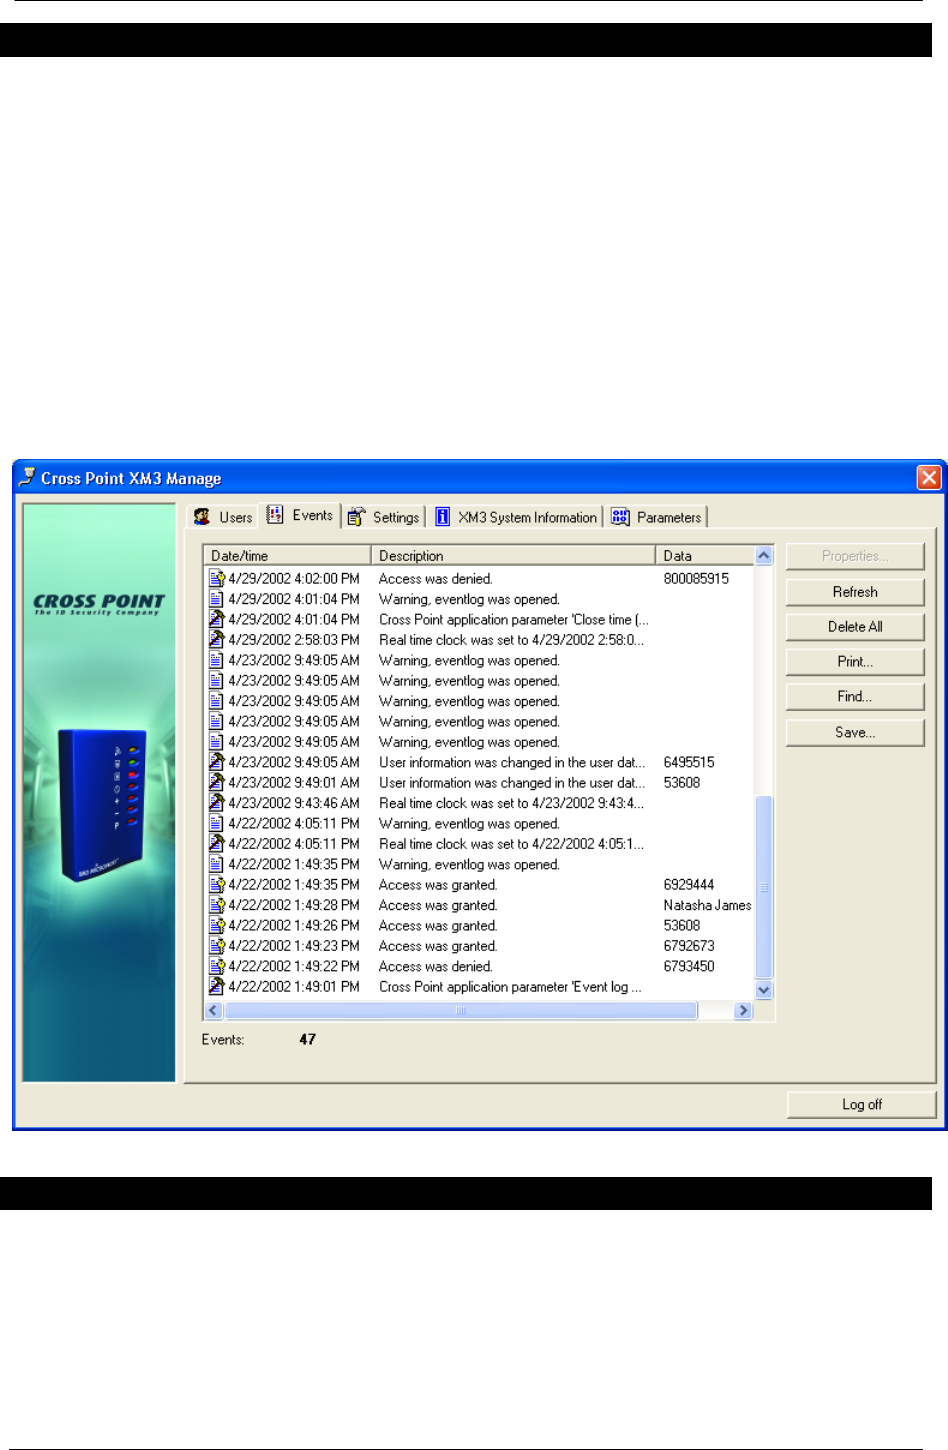Select icon of 4/22/2002 1:49:28 PM event
Image resolution: width=948 pixels, height=1450 pixels.
[x=216, y=905]
